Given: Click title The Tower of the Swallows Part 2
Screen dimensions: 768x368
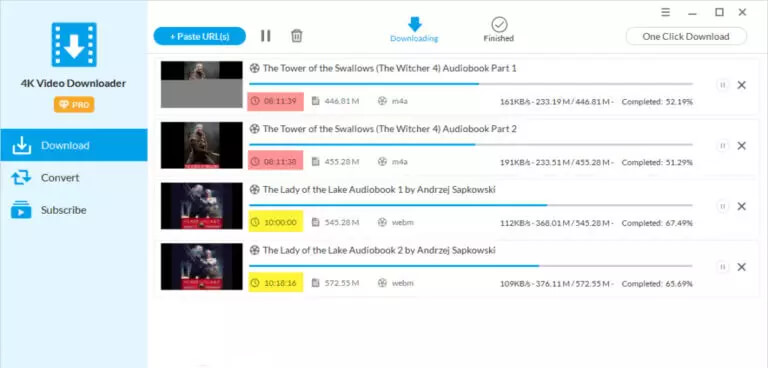Looking at the screenshot, I should click(x=389, y=129).
